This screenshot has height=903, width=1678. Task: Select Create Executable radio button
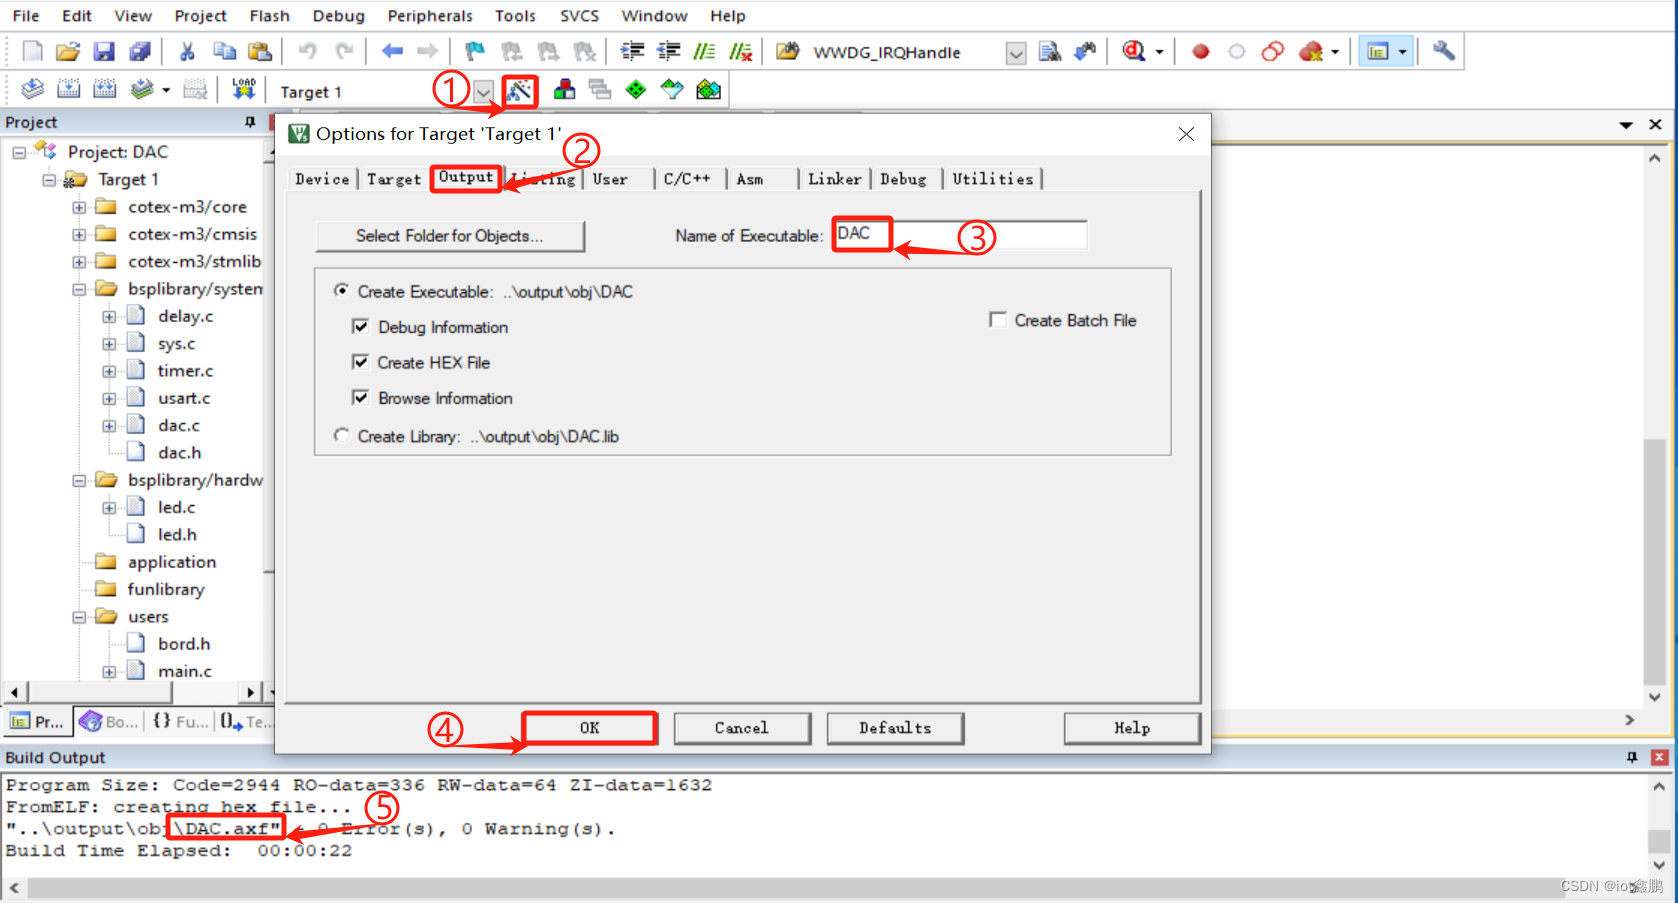[x=342, y=291]
